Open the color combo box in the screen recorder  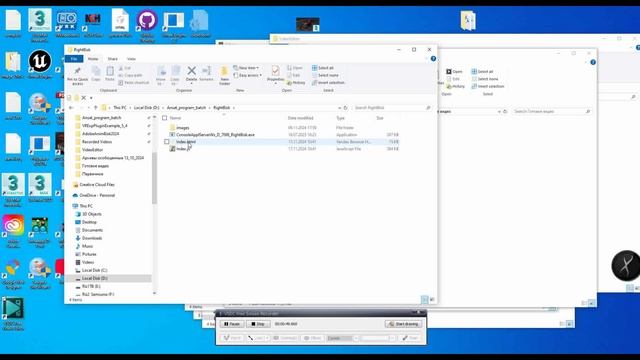tap(343, 338)
